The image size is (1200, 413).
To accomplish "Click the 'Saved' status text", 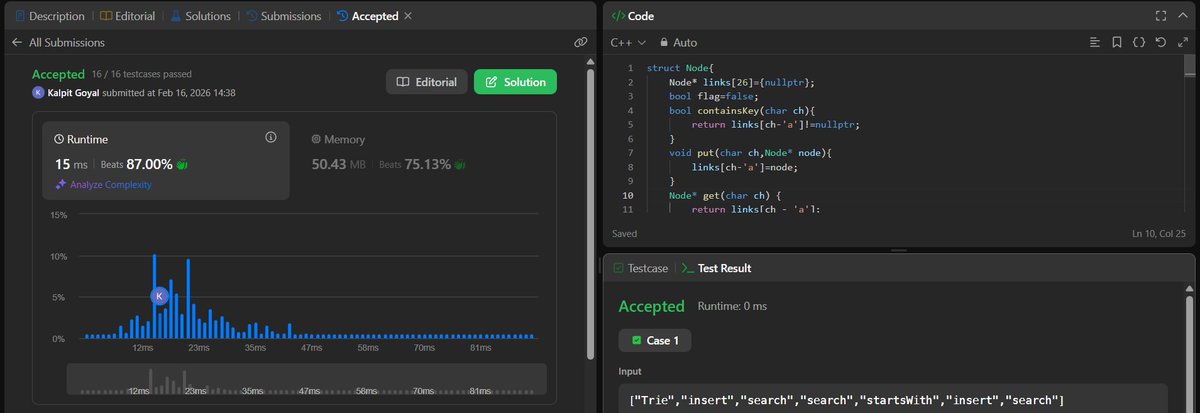I will pyautogui.click(x=625, y=233).
